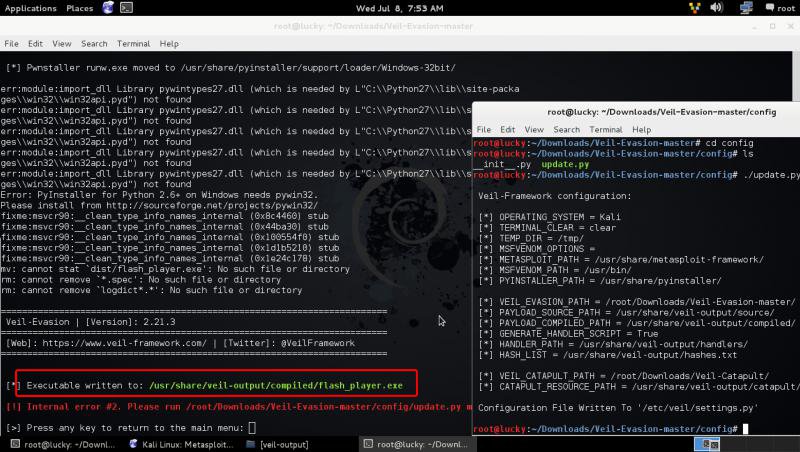800x452 pixels.
Task: Open View menu in the config terminal window
Action: pos(534,130)
